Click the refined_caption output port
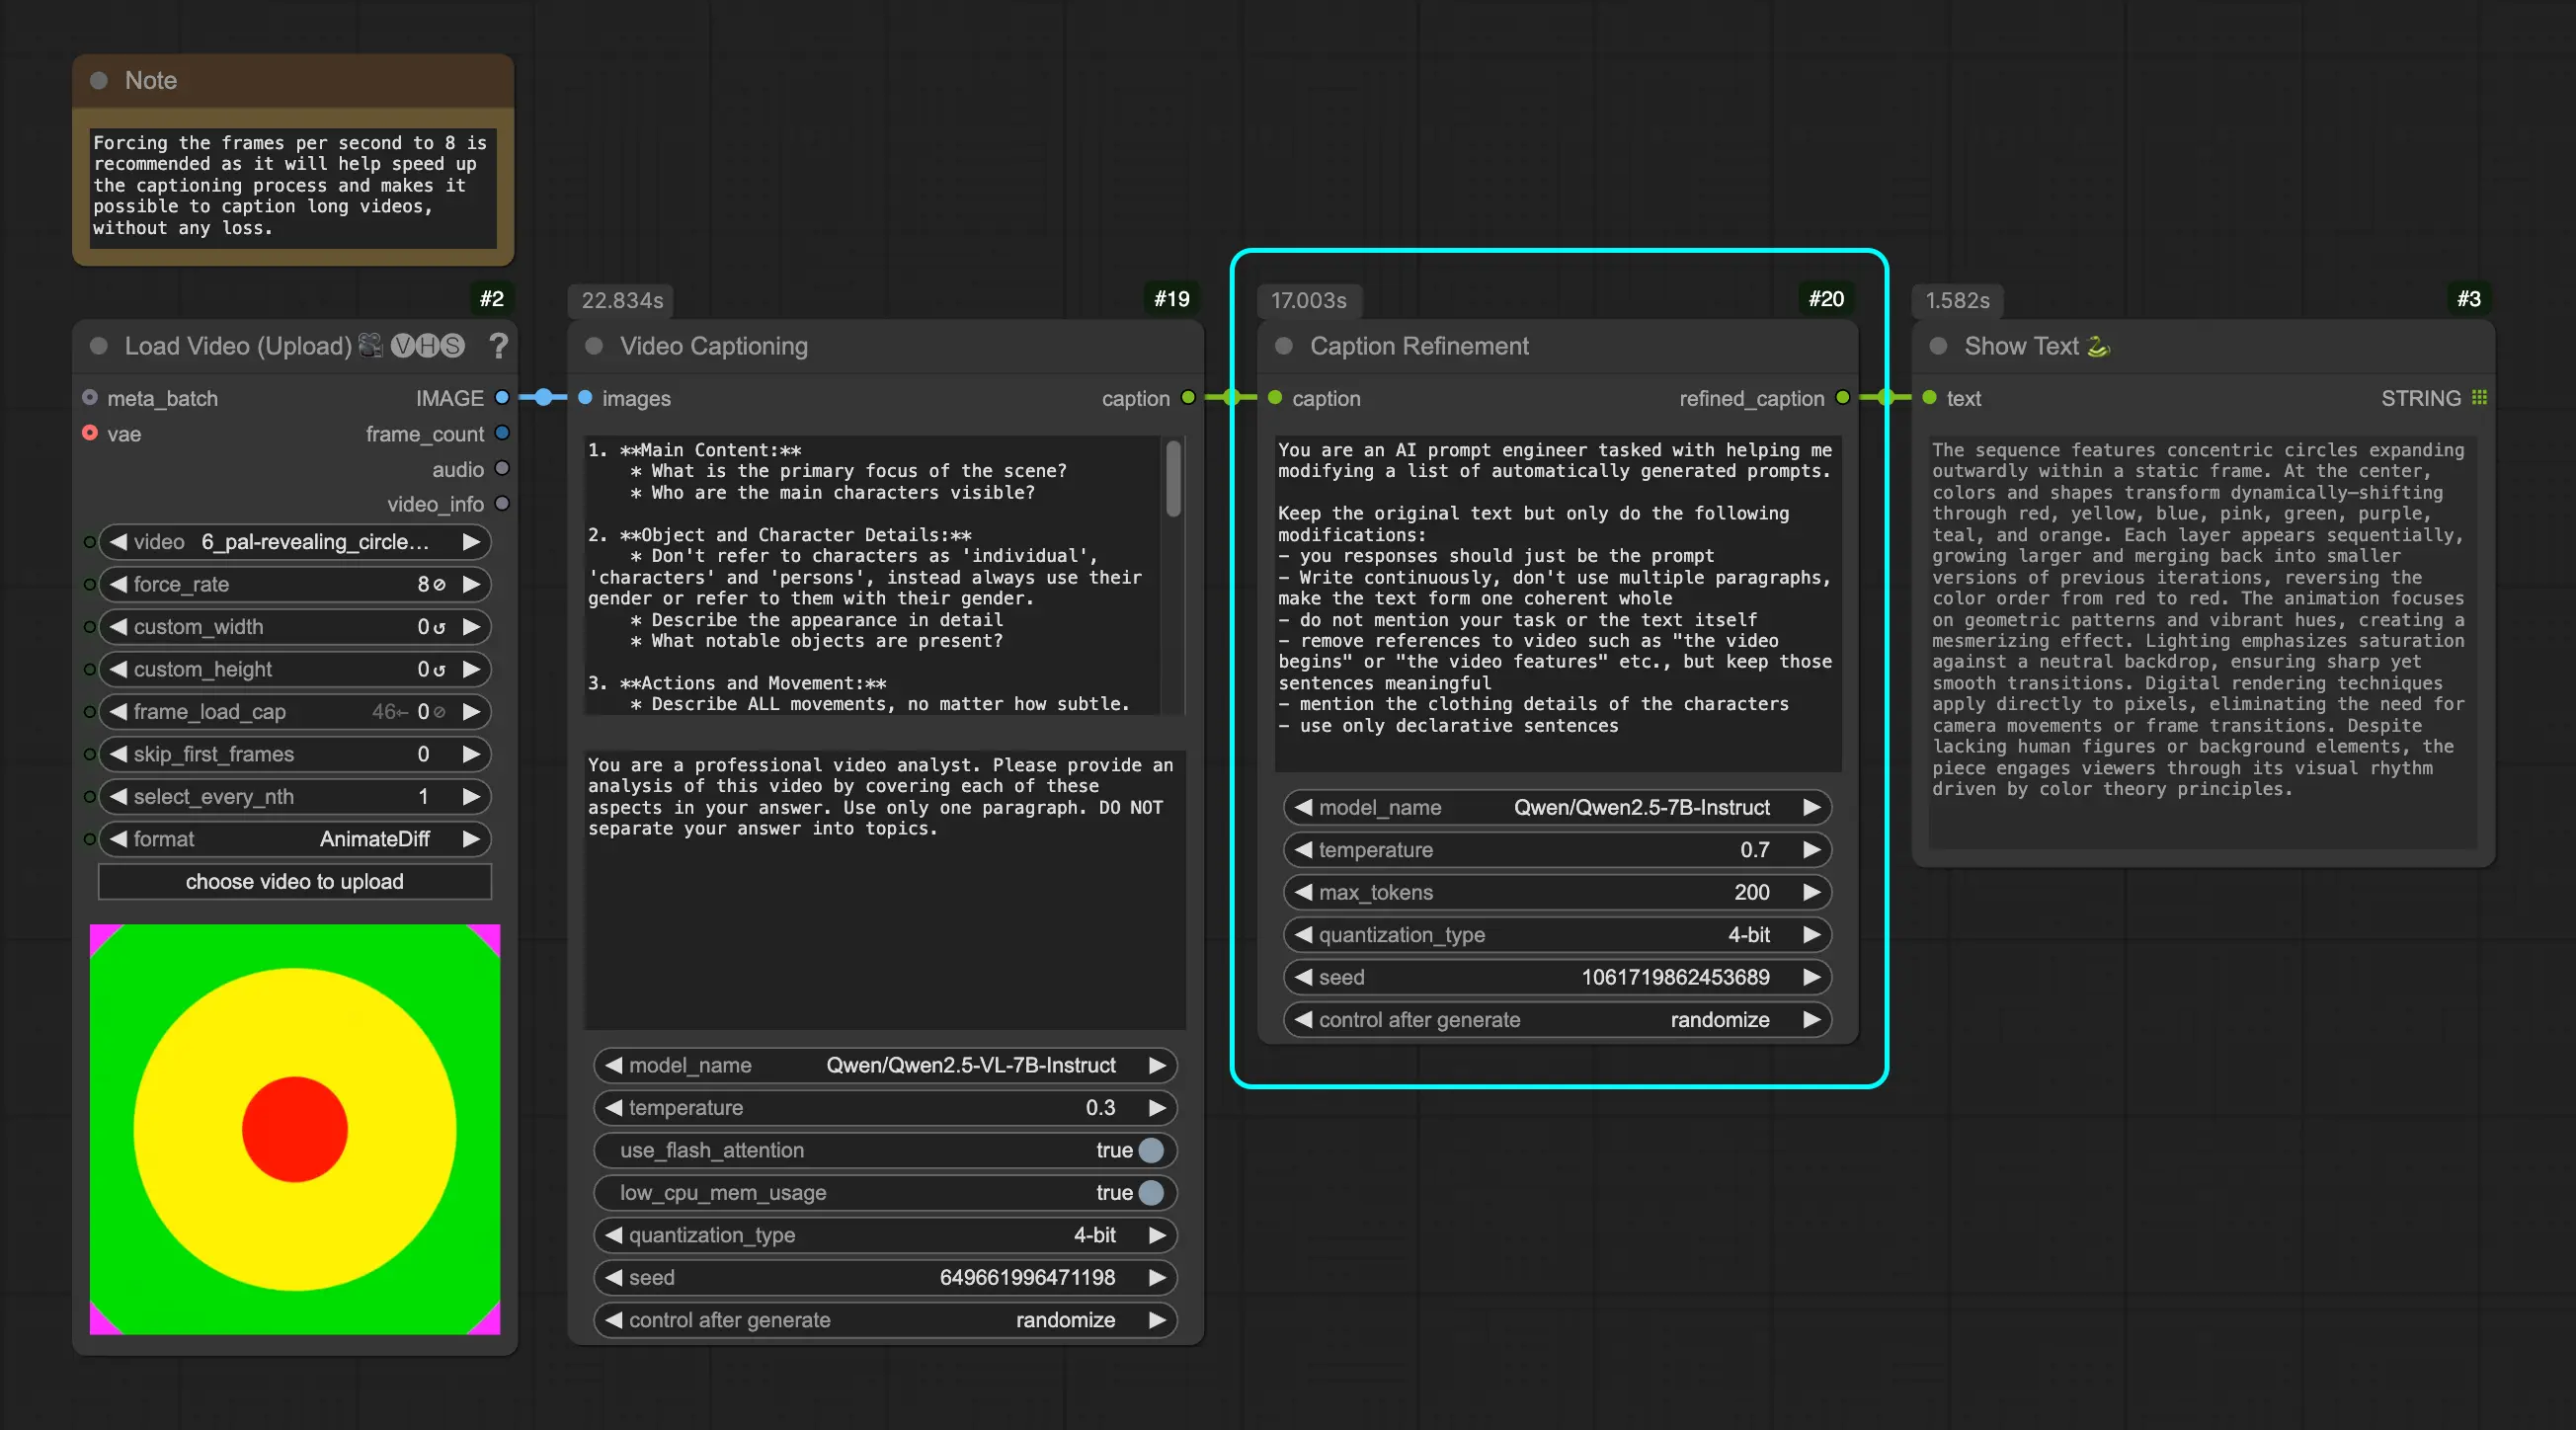 click(1843, 398)
